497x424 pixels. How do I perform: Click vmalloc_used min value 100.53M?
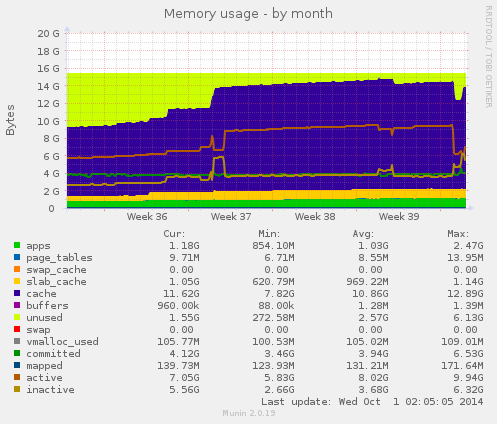tap(273, 342)
